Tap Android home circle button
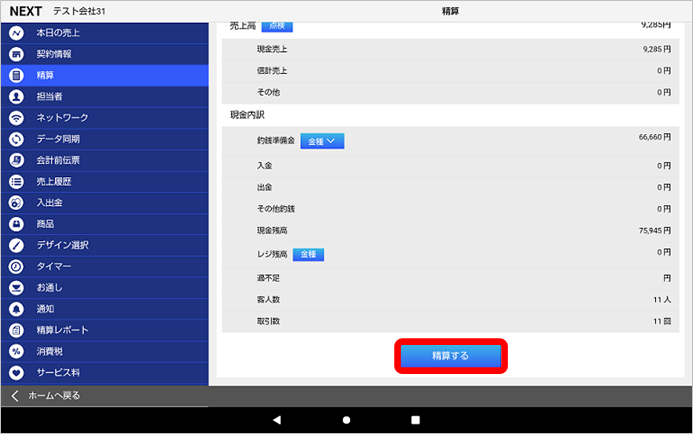 click(346, 420)
